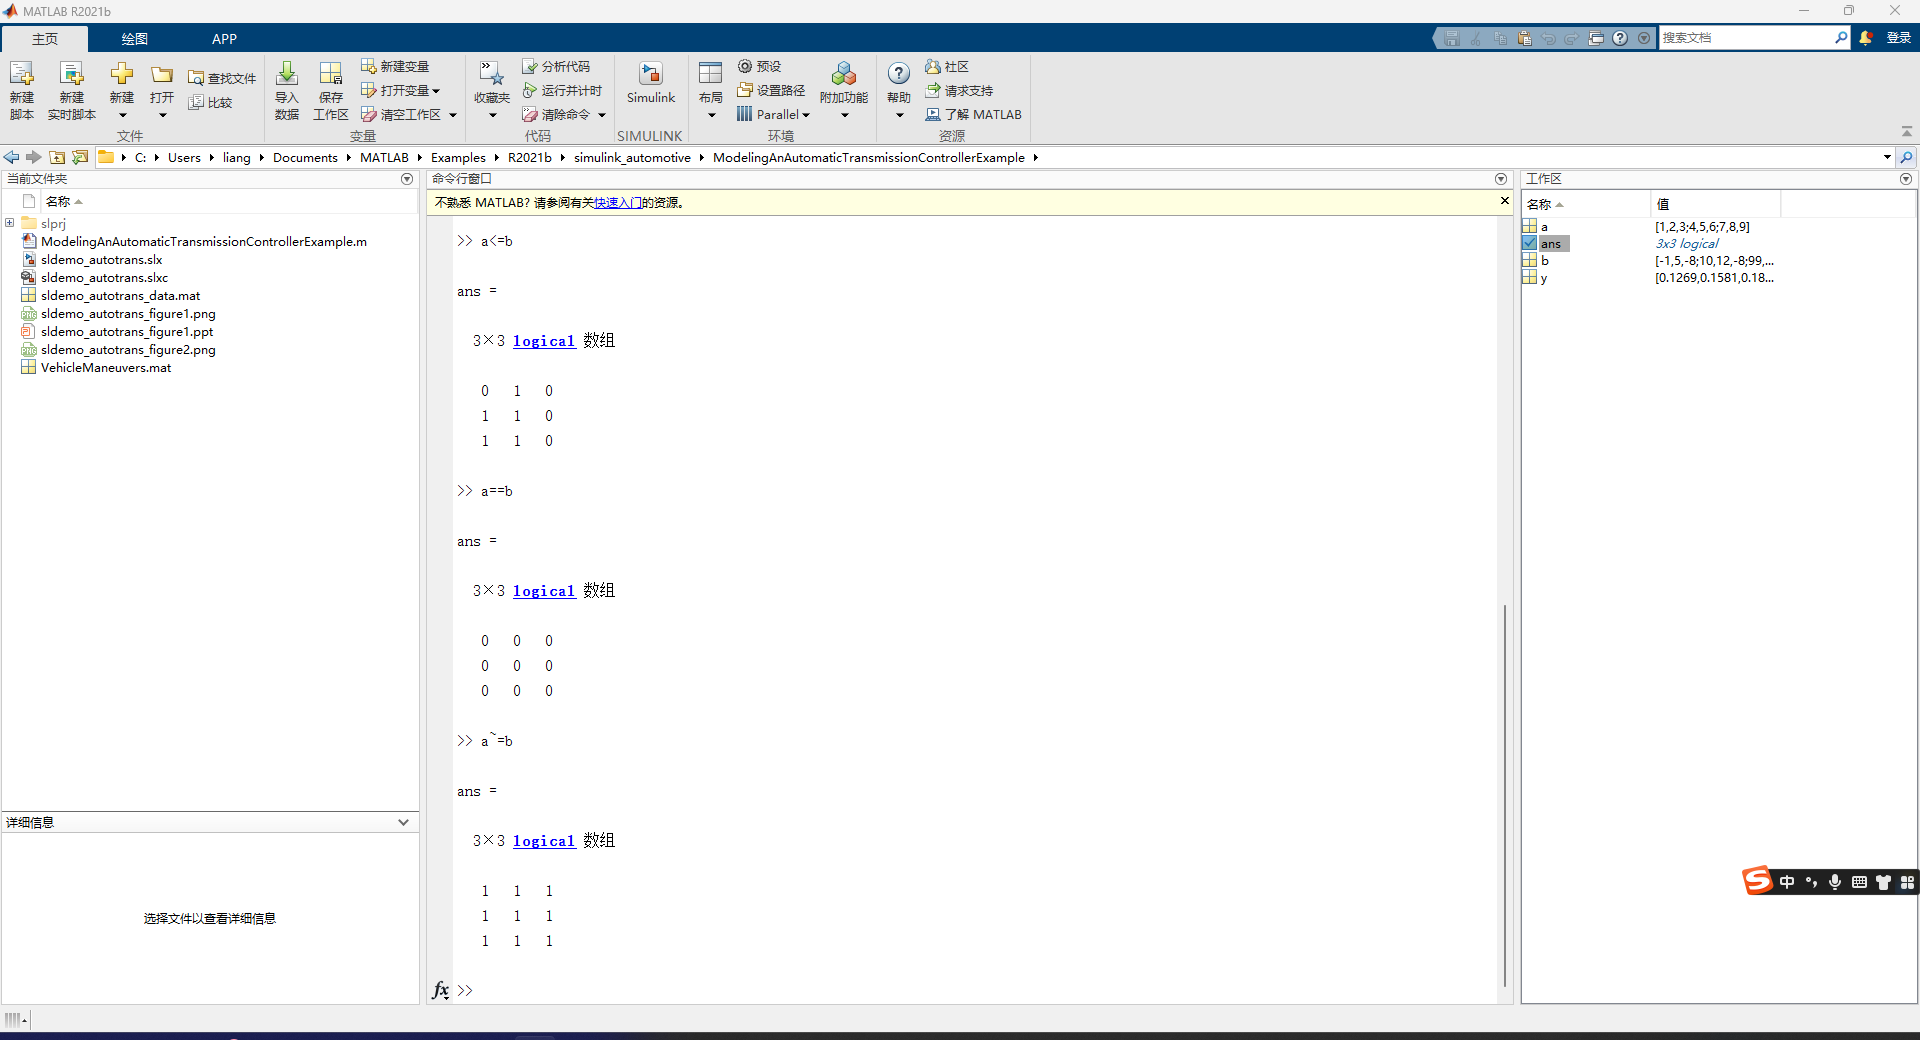
Task: Click the 查找文件 find files button
Action: pos(222,78)
